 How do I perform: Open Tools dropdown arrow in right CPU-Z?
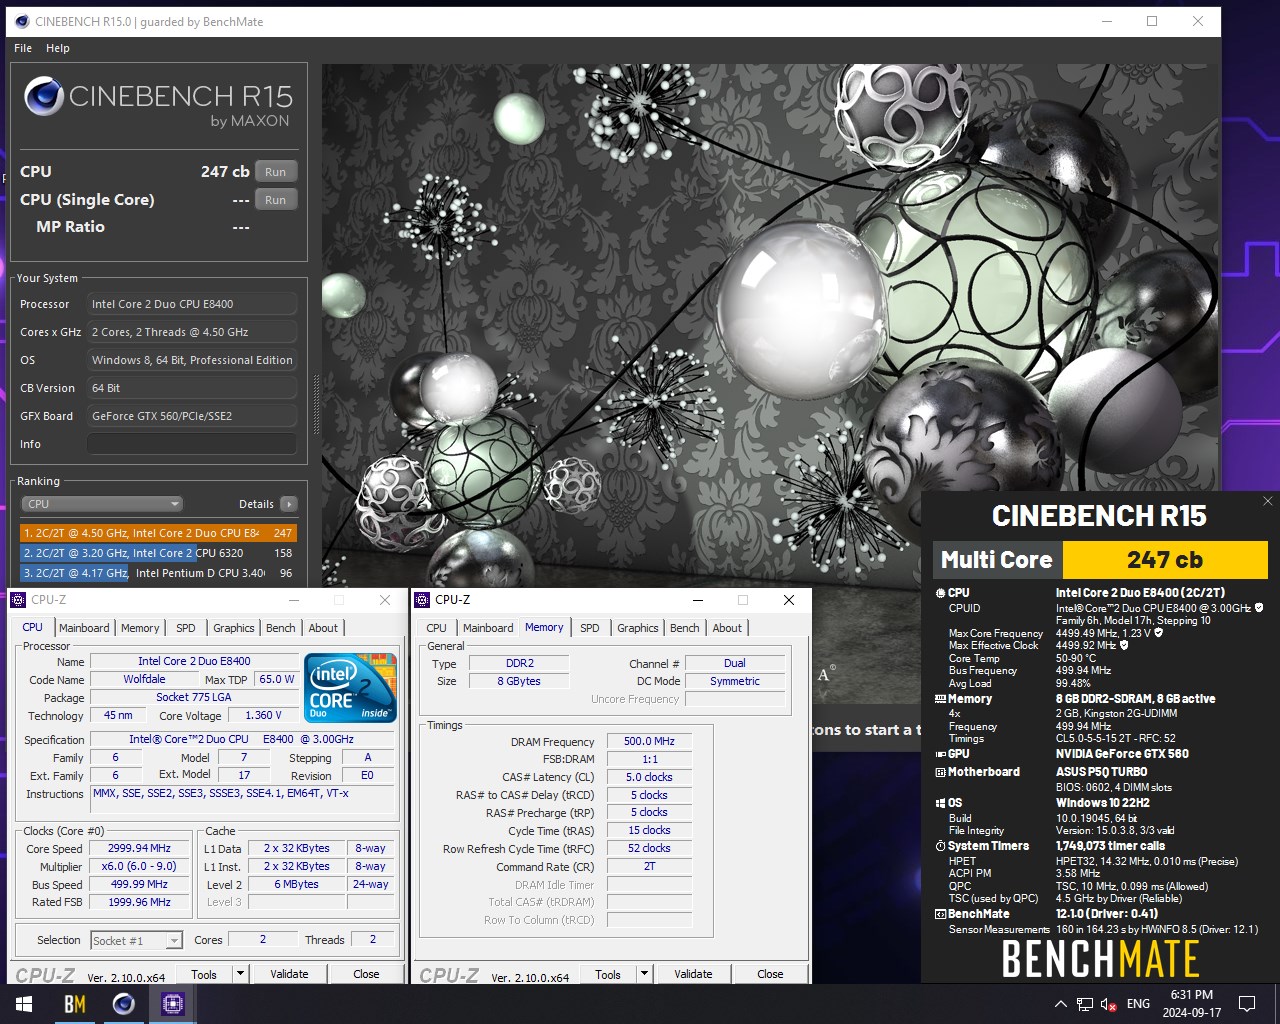click(x=644, y=974)
